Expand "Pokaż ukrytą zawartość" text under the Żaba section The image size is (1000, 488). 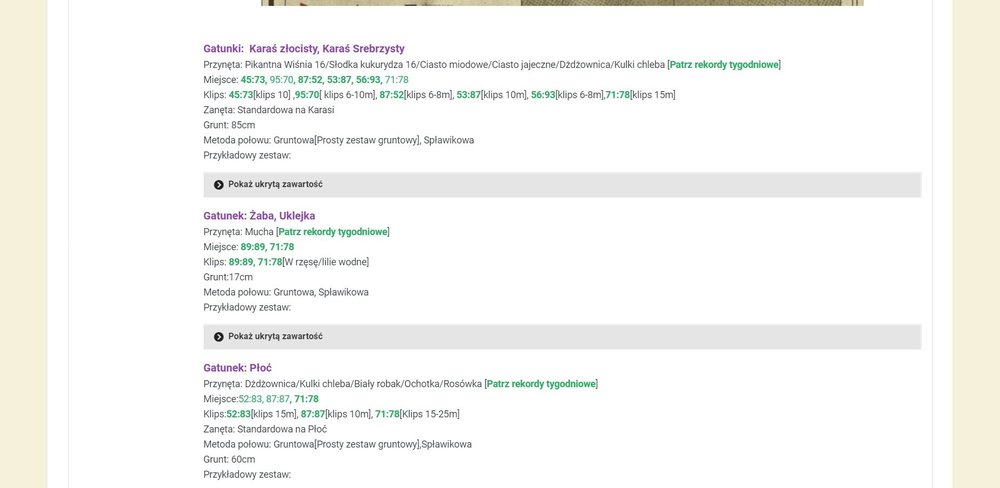275,337
